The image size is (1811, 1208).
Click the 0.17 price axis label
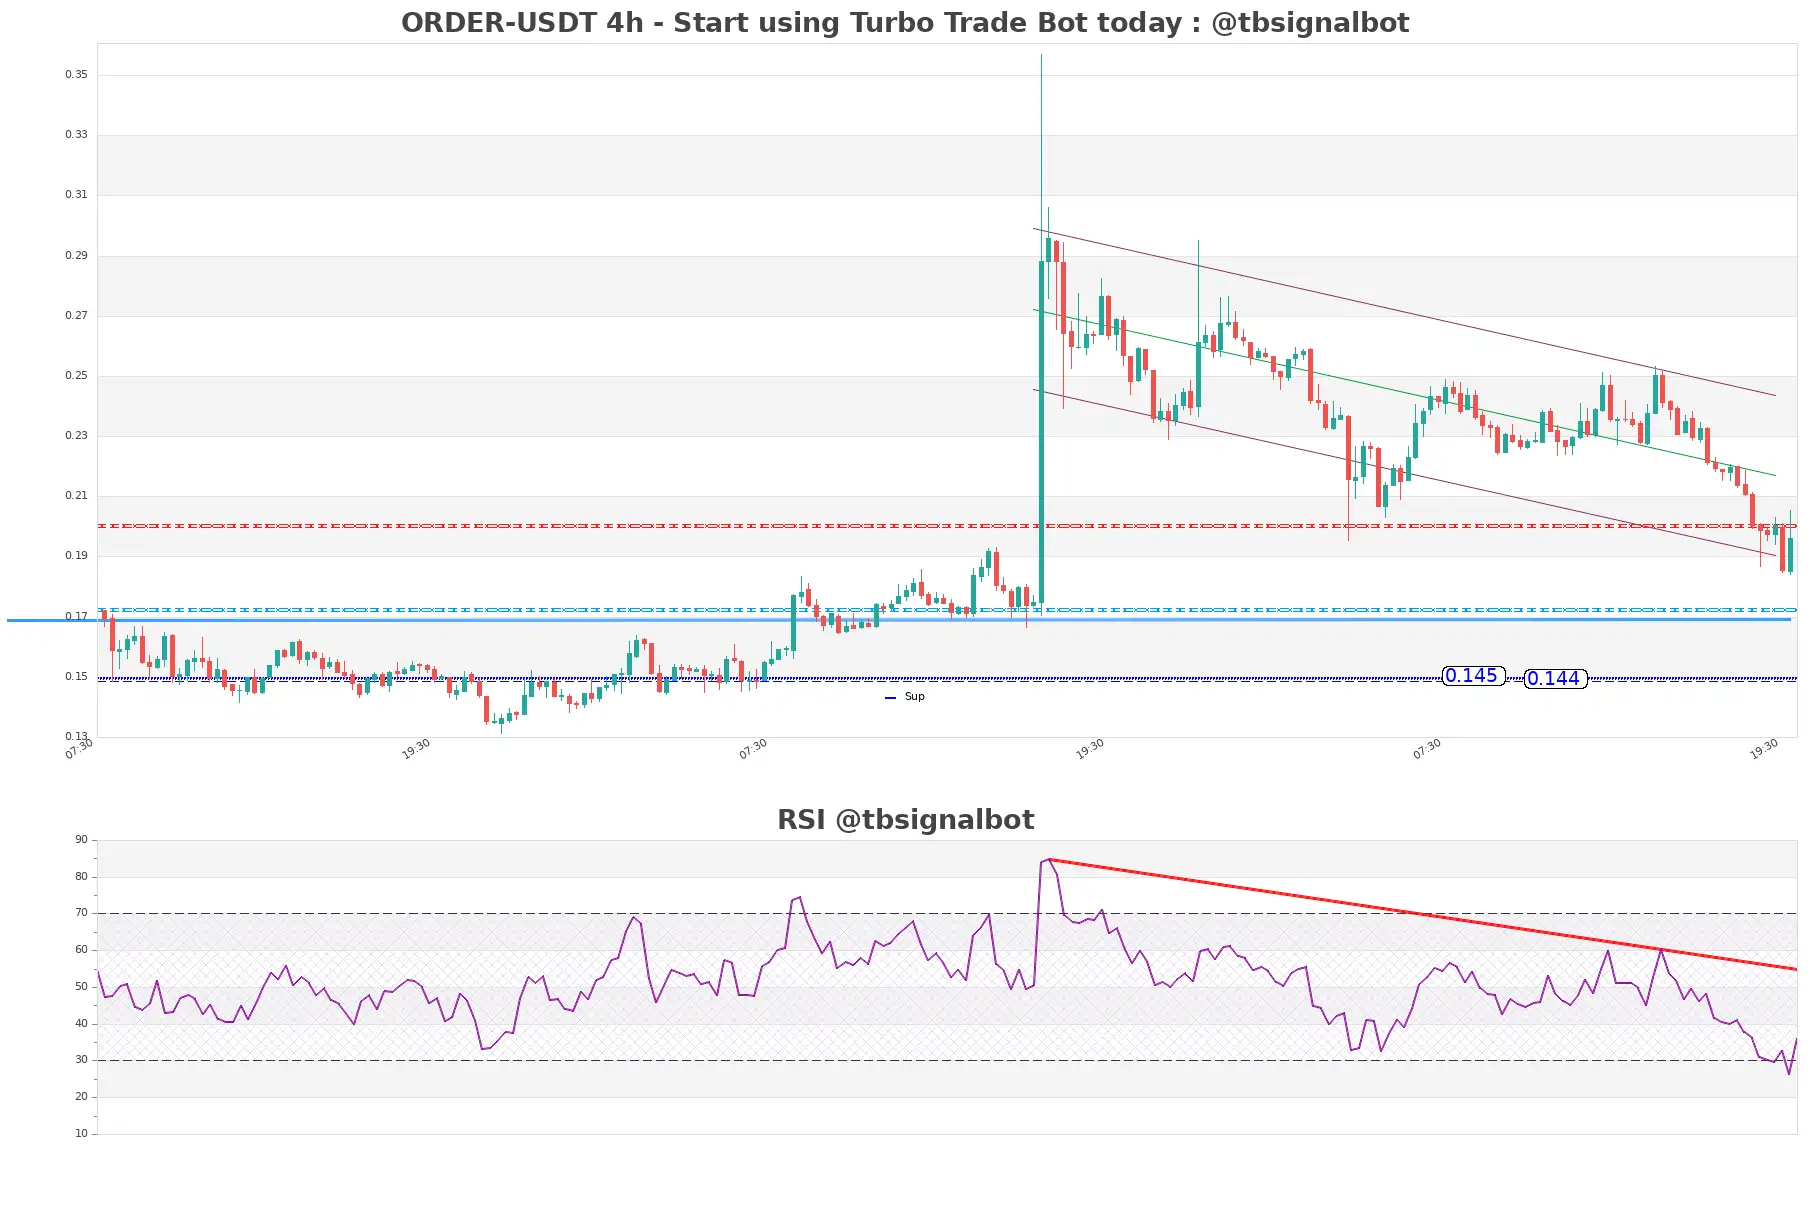coord(76,616)
